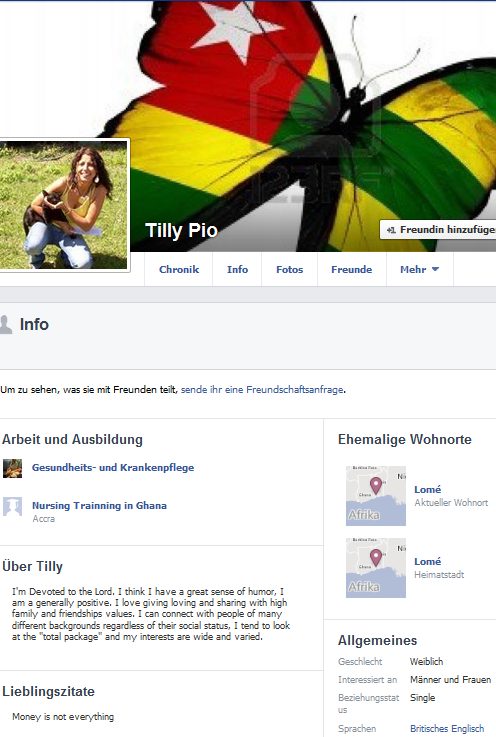Open Nursing Trainning in Ghana link
496x737 pixels.
point(99,506)
